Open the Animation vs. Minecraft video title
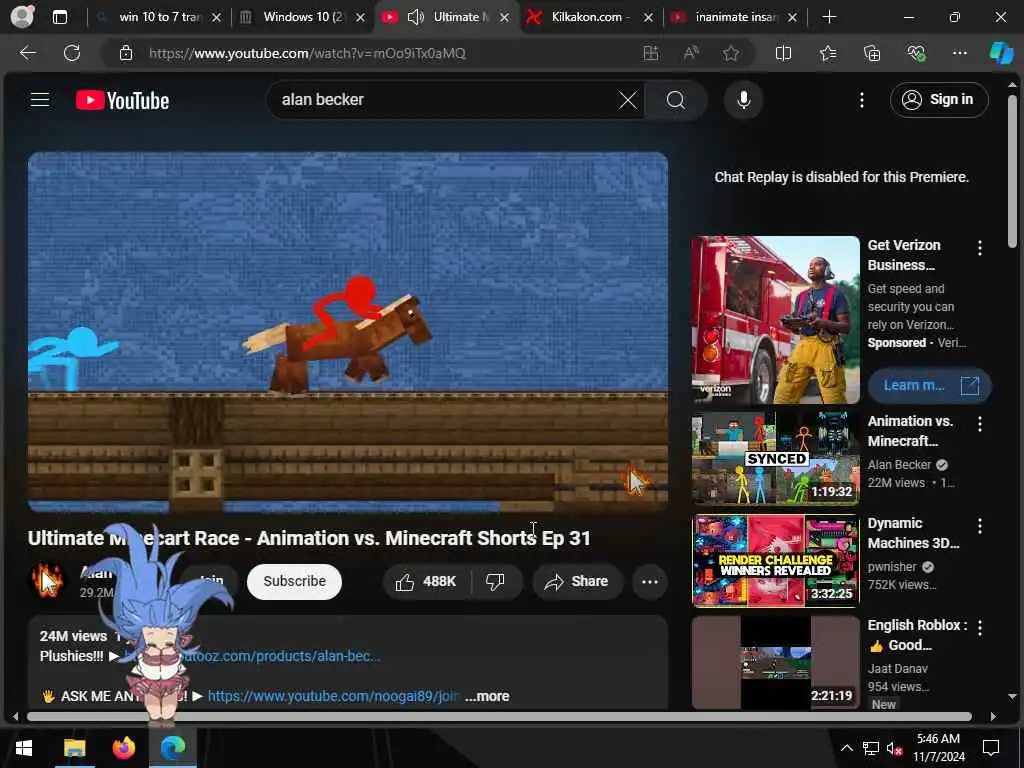 910,431
